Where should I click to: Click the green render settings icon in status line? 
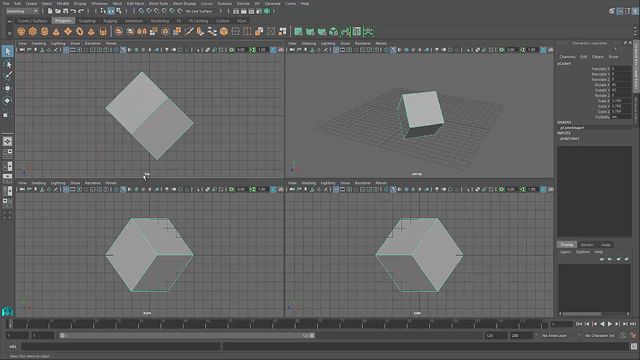click(x=267, y=11)
